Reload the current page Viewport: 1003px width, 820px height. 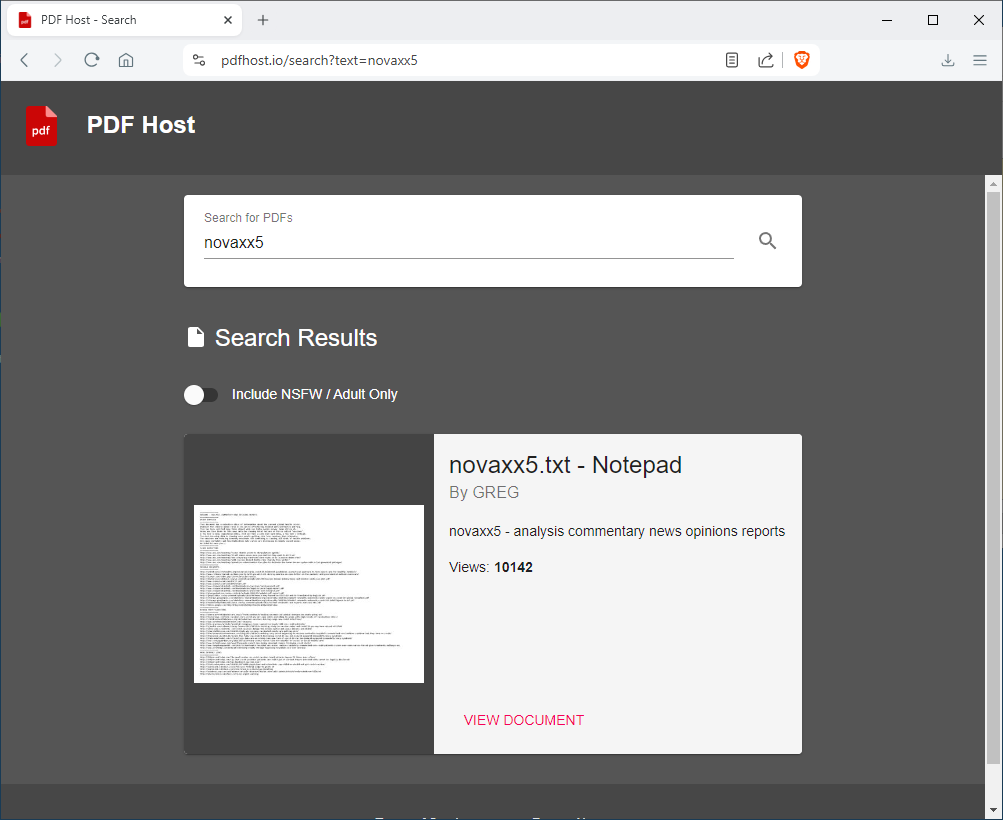click(x=91, y=60)
